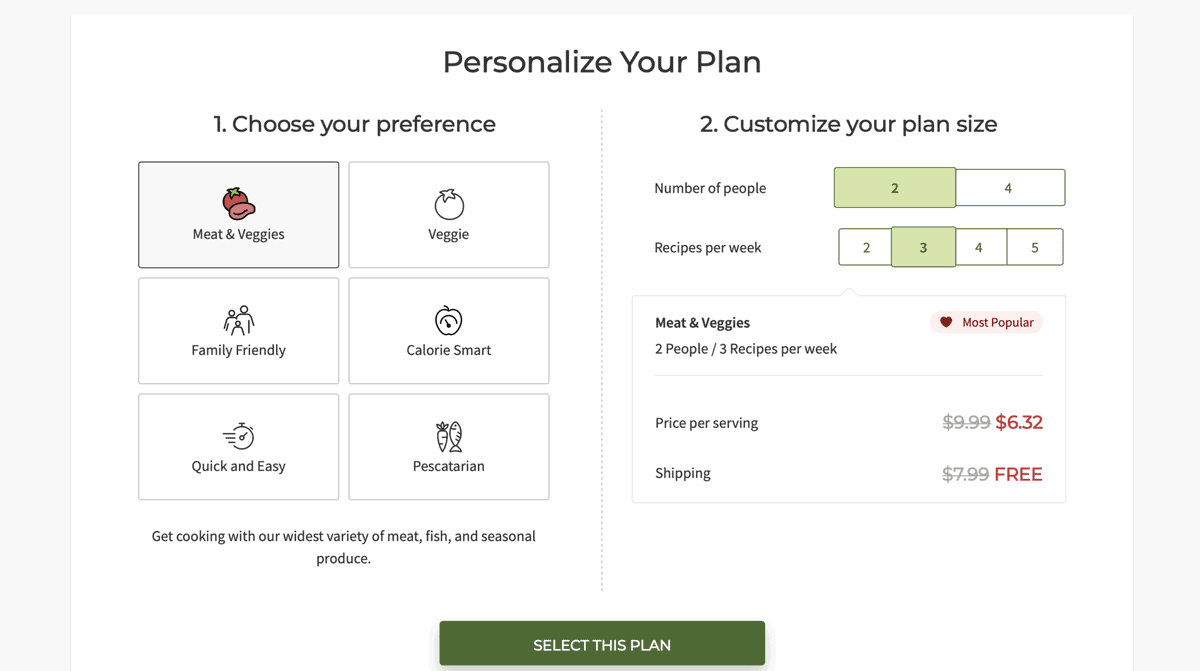Click the Select This Plan button
The height and width of the screenshot is (671, 1200).
(602, 644)
